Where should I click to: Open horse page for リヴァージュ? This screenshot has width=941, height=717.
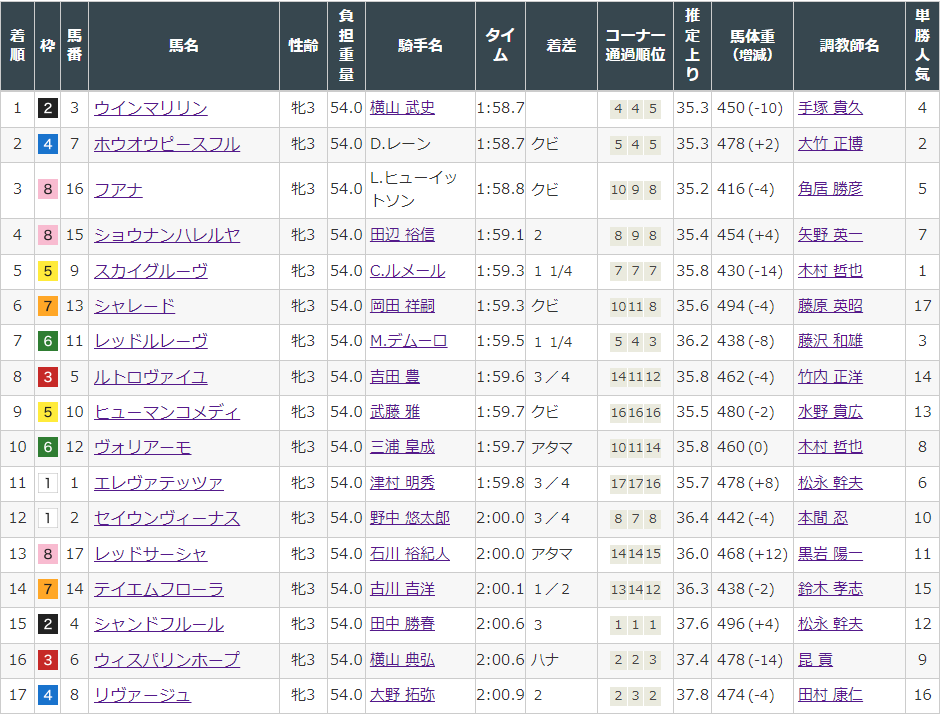pyautogui.click(x=143, y=695)
